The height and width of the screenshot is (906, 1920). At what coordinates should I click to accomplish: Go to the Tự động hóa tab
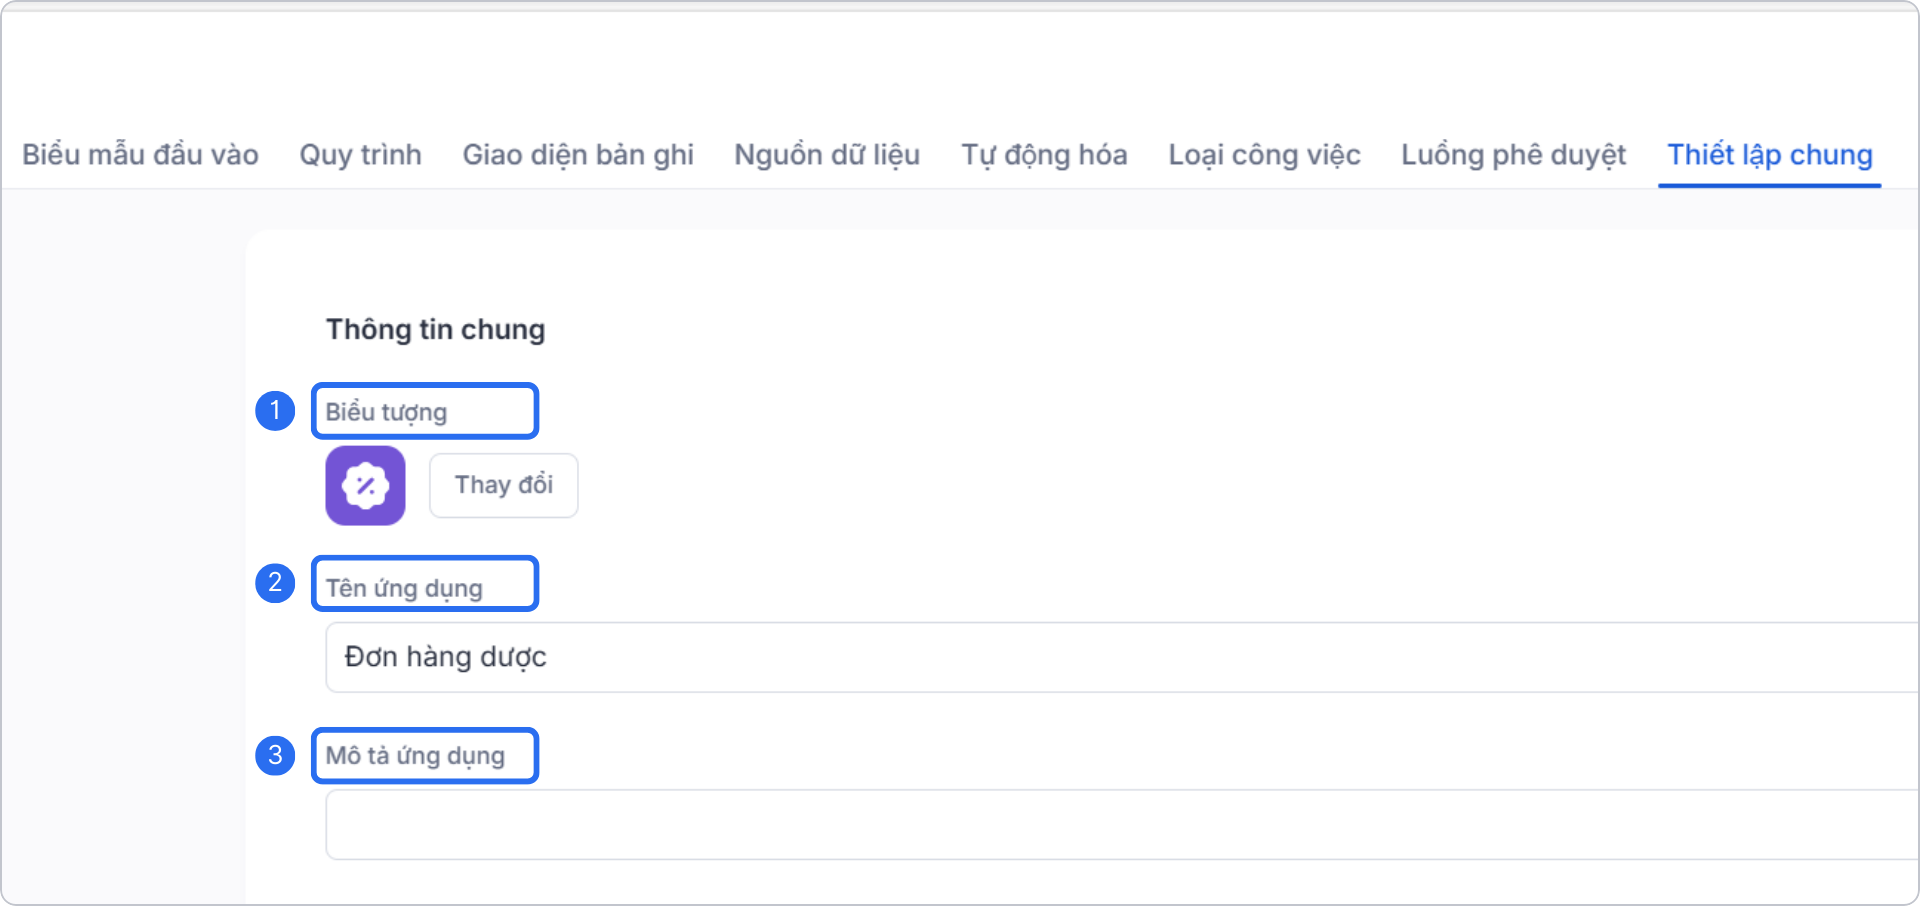point(1044,155)
